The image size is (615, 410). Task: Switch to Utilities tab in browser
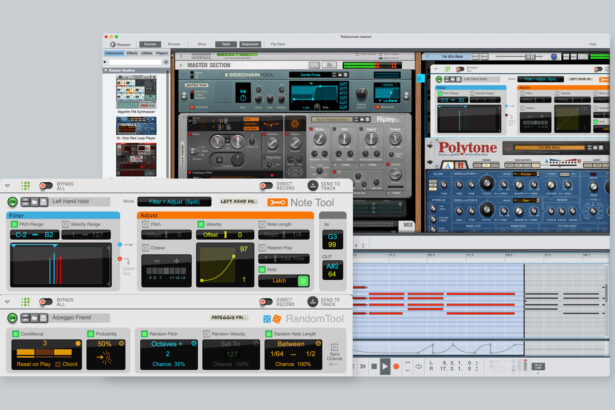(147, 53)
